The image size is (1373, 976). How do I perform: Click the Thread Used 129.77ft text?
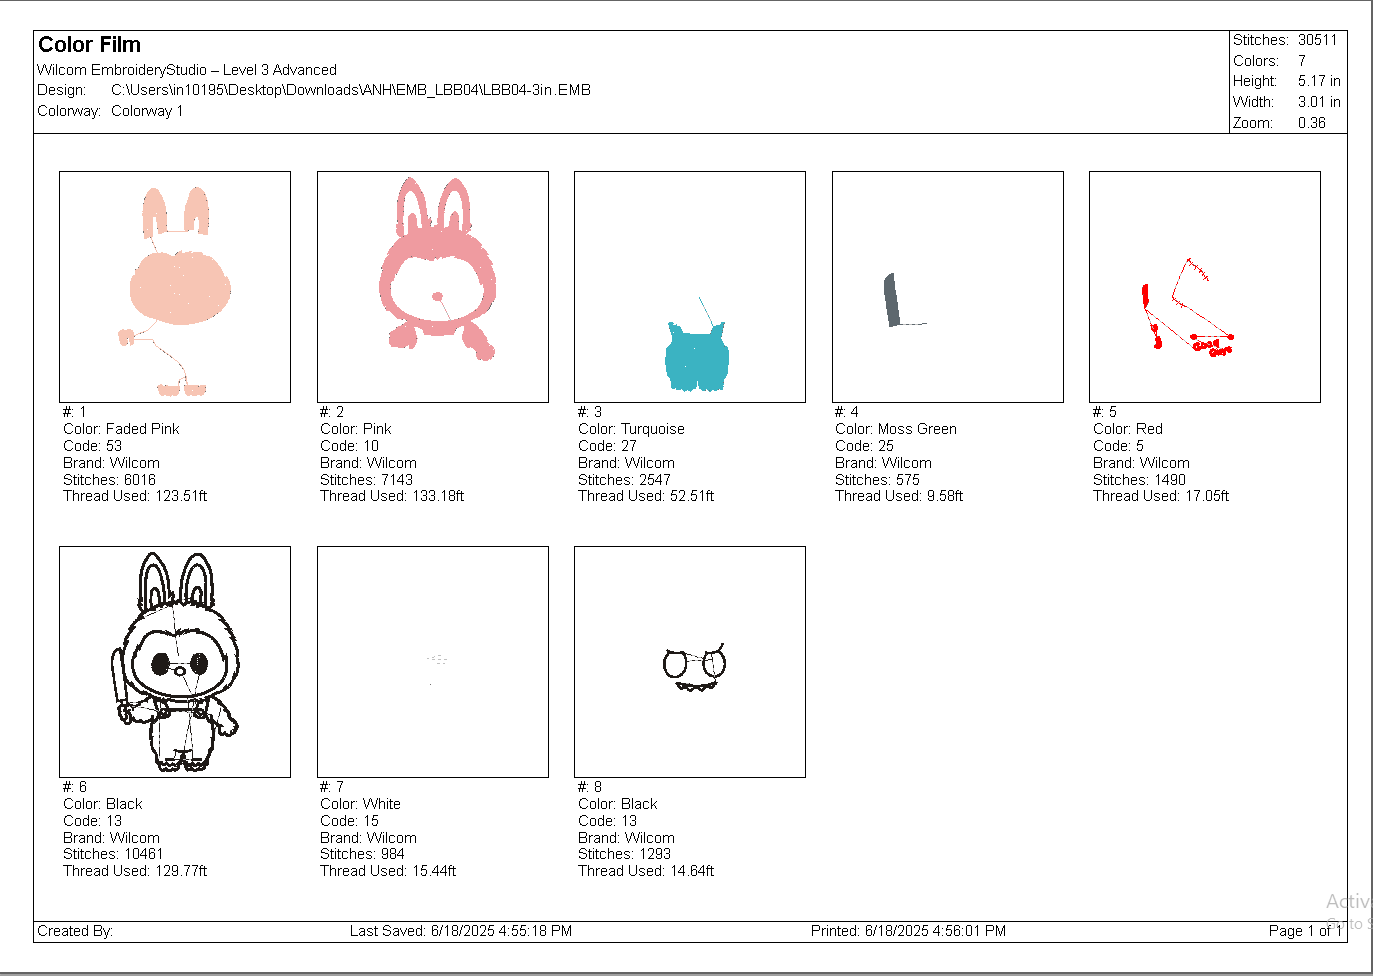135,871
